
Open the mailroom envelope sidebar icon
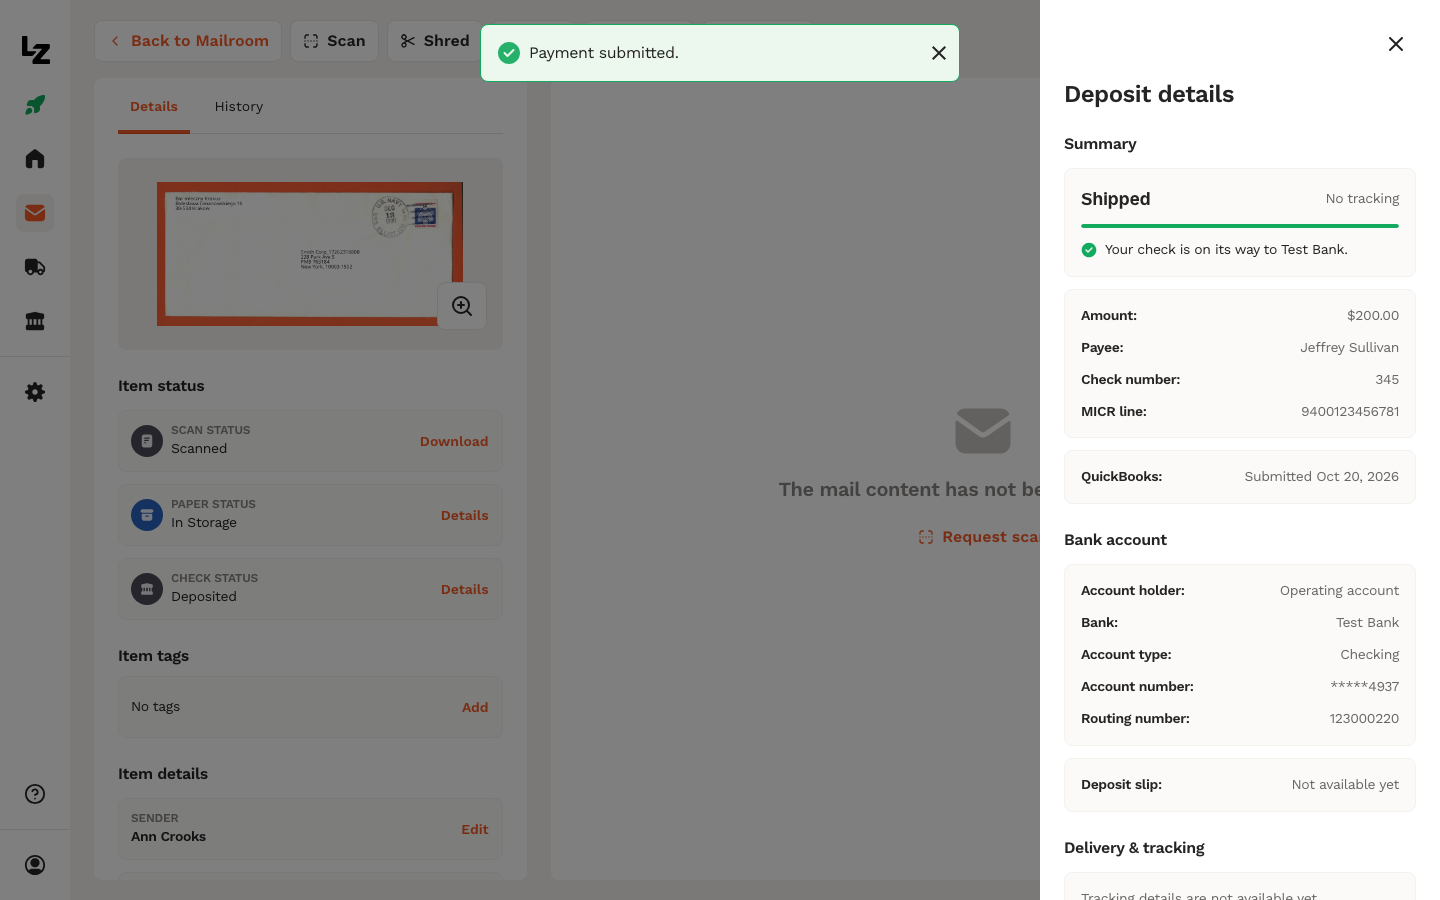tap(35, 213)
